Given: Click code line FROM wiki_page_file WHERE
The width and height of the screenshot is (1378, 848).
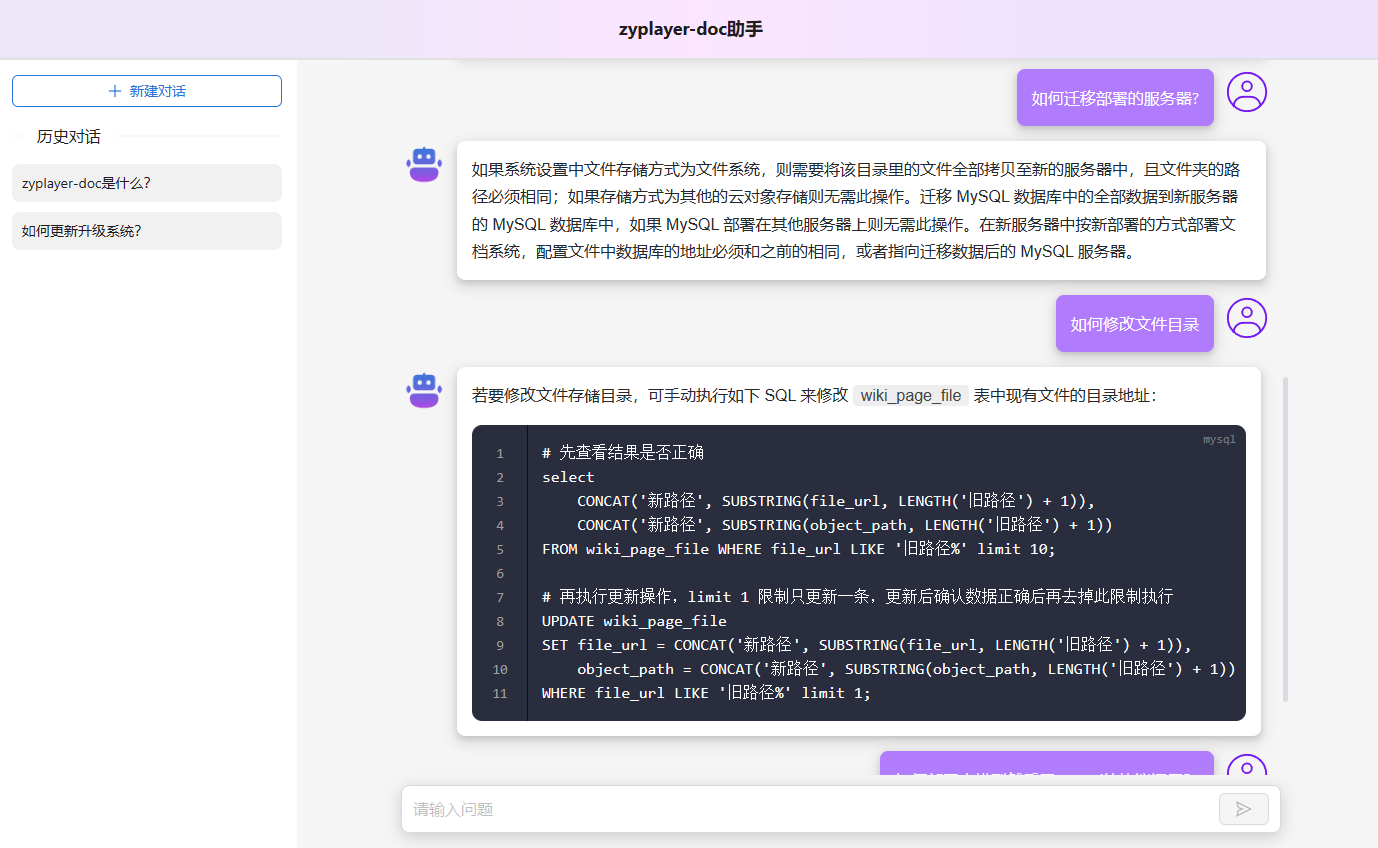Looking at the screenshot, I should [x=798, y=549].
